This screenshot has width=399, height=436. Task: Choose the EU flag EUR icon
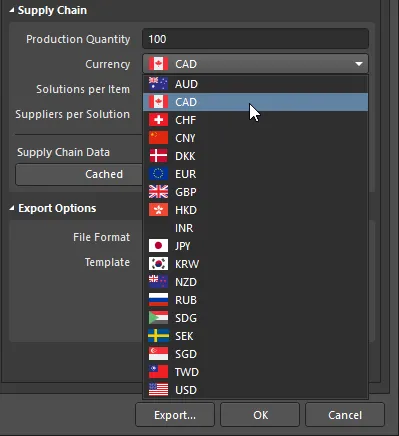click(x=158, y=174)
